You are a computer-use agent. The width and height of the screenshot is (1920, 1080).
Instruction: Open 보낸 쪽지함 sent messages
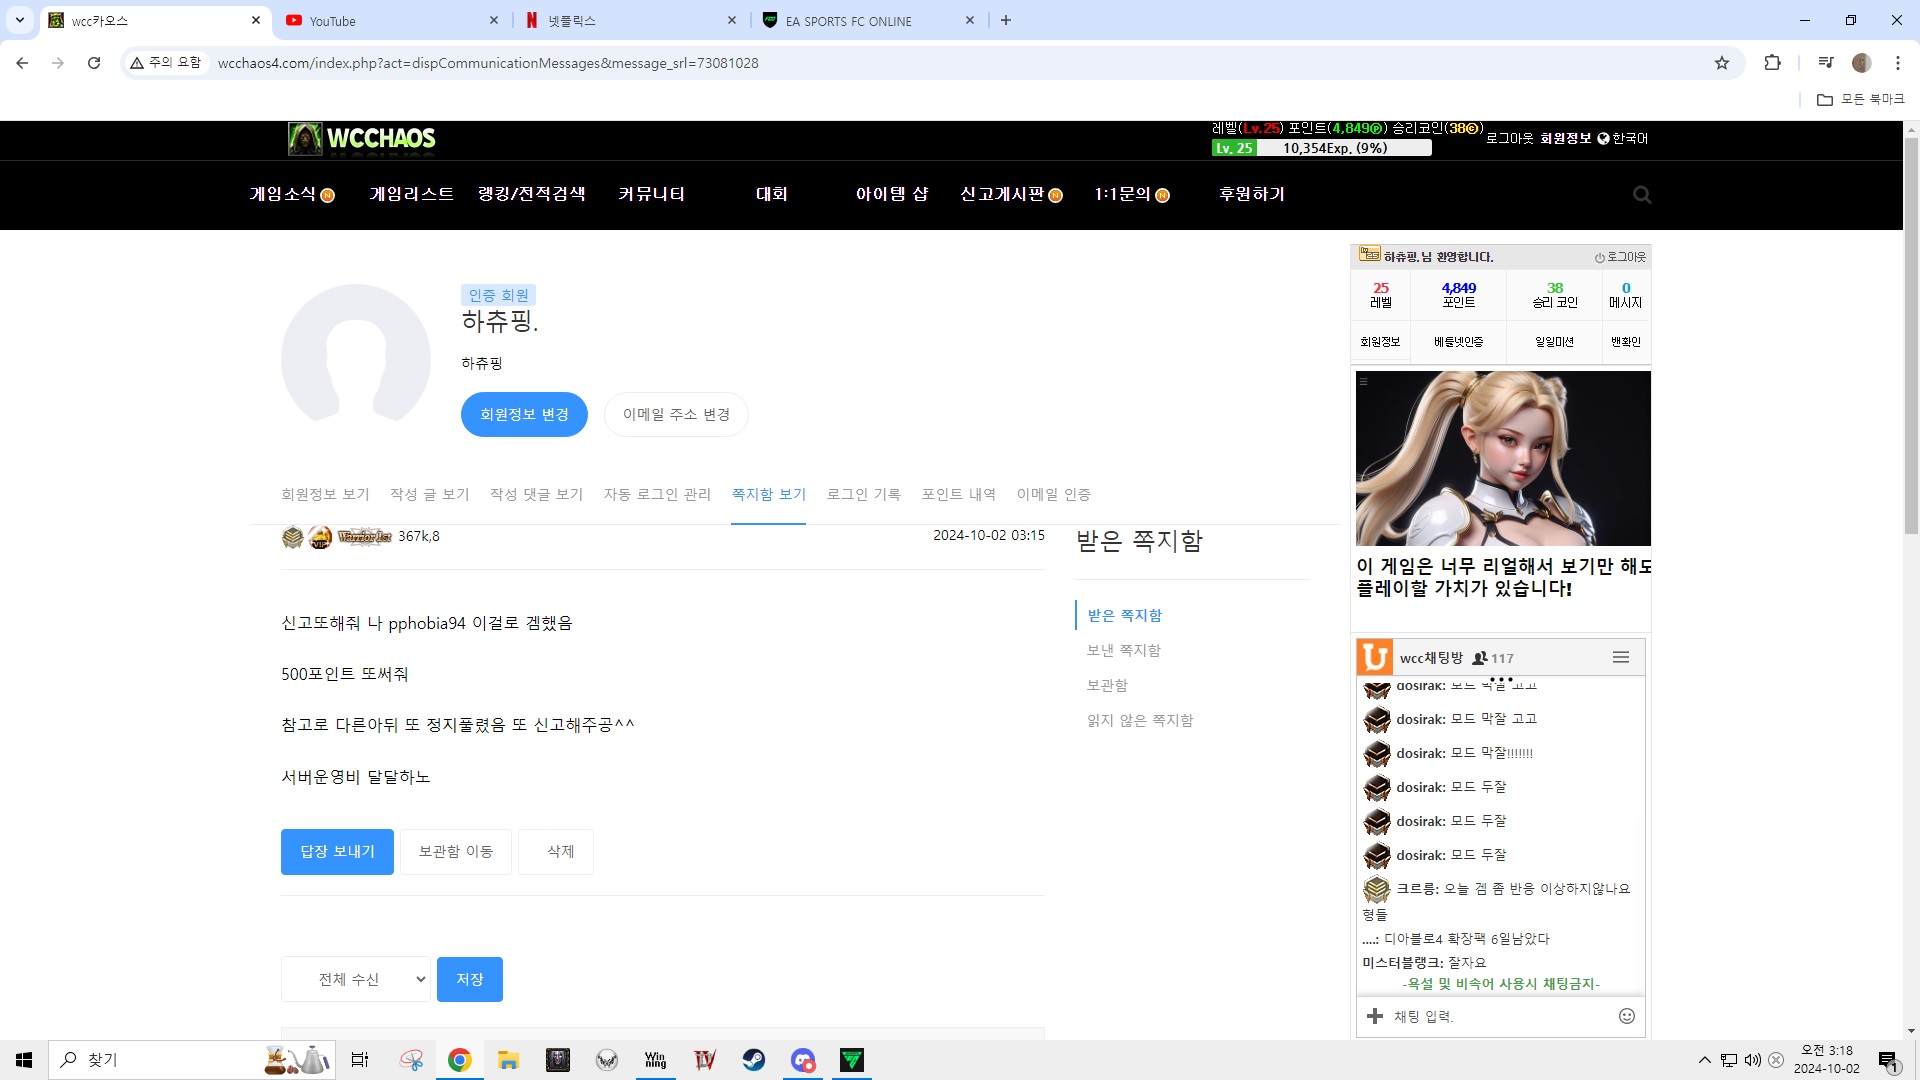coord(1123,650)
